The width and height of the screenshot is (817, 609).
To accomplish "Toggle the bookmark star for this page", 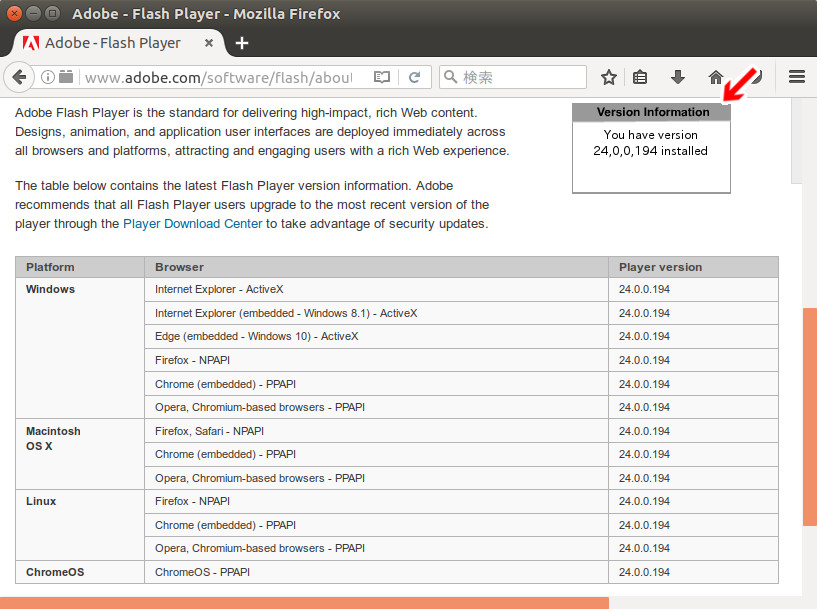I will coord(609,76).
